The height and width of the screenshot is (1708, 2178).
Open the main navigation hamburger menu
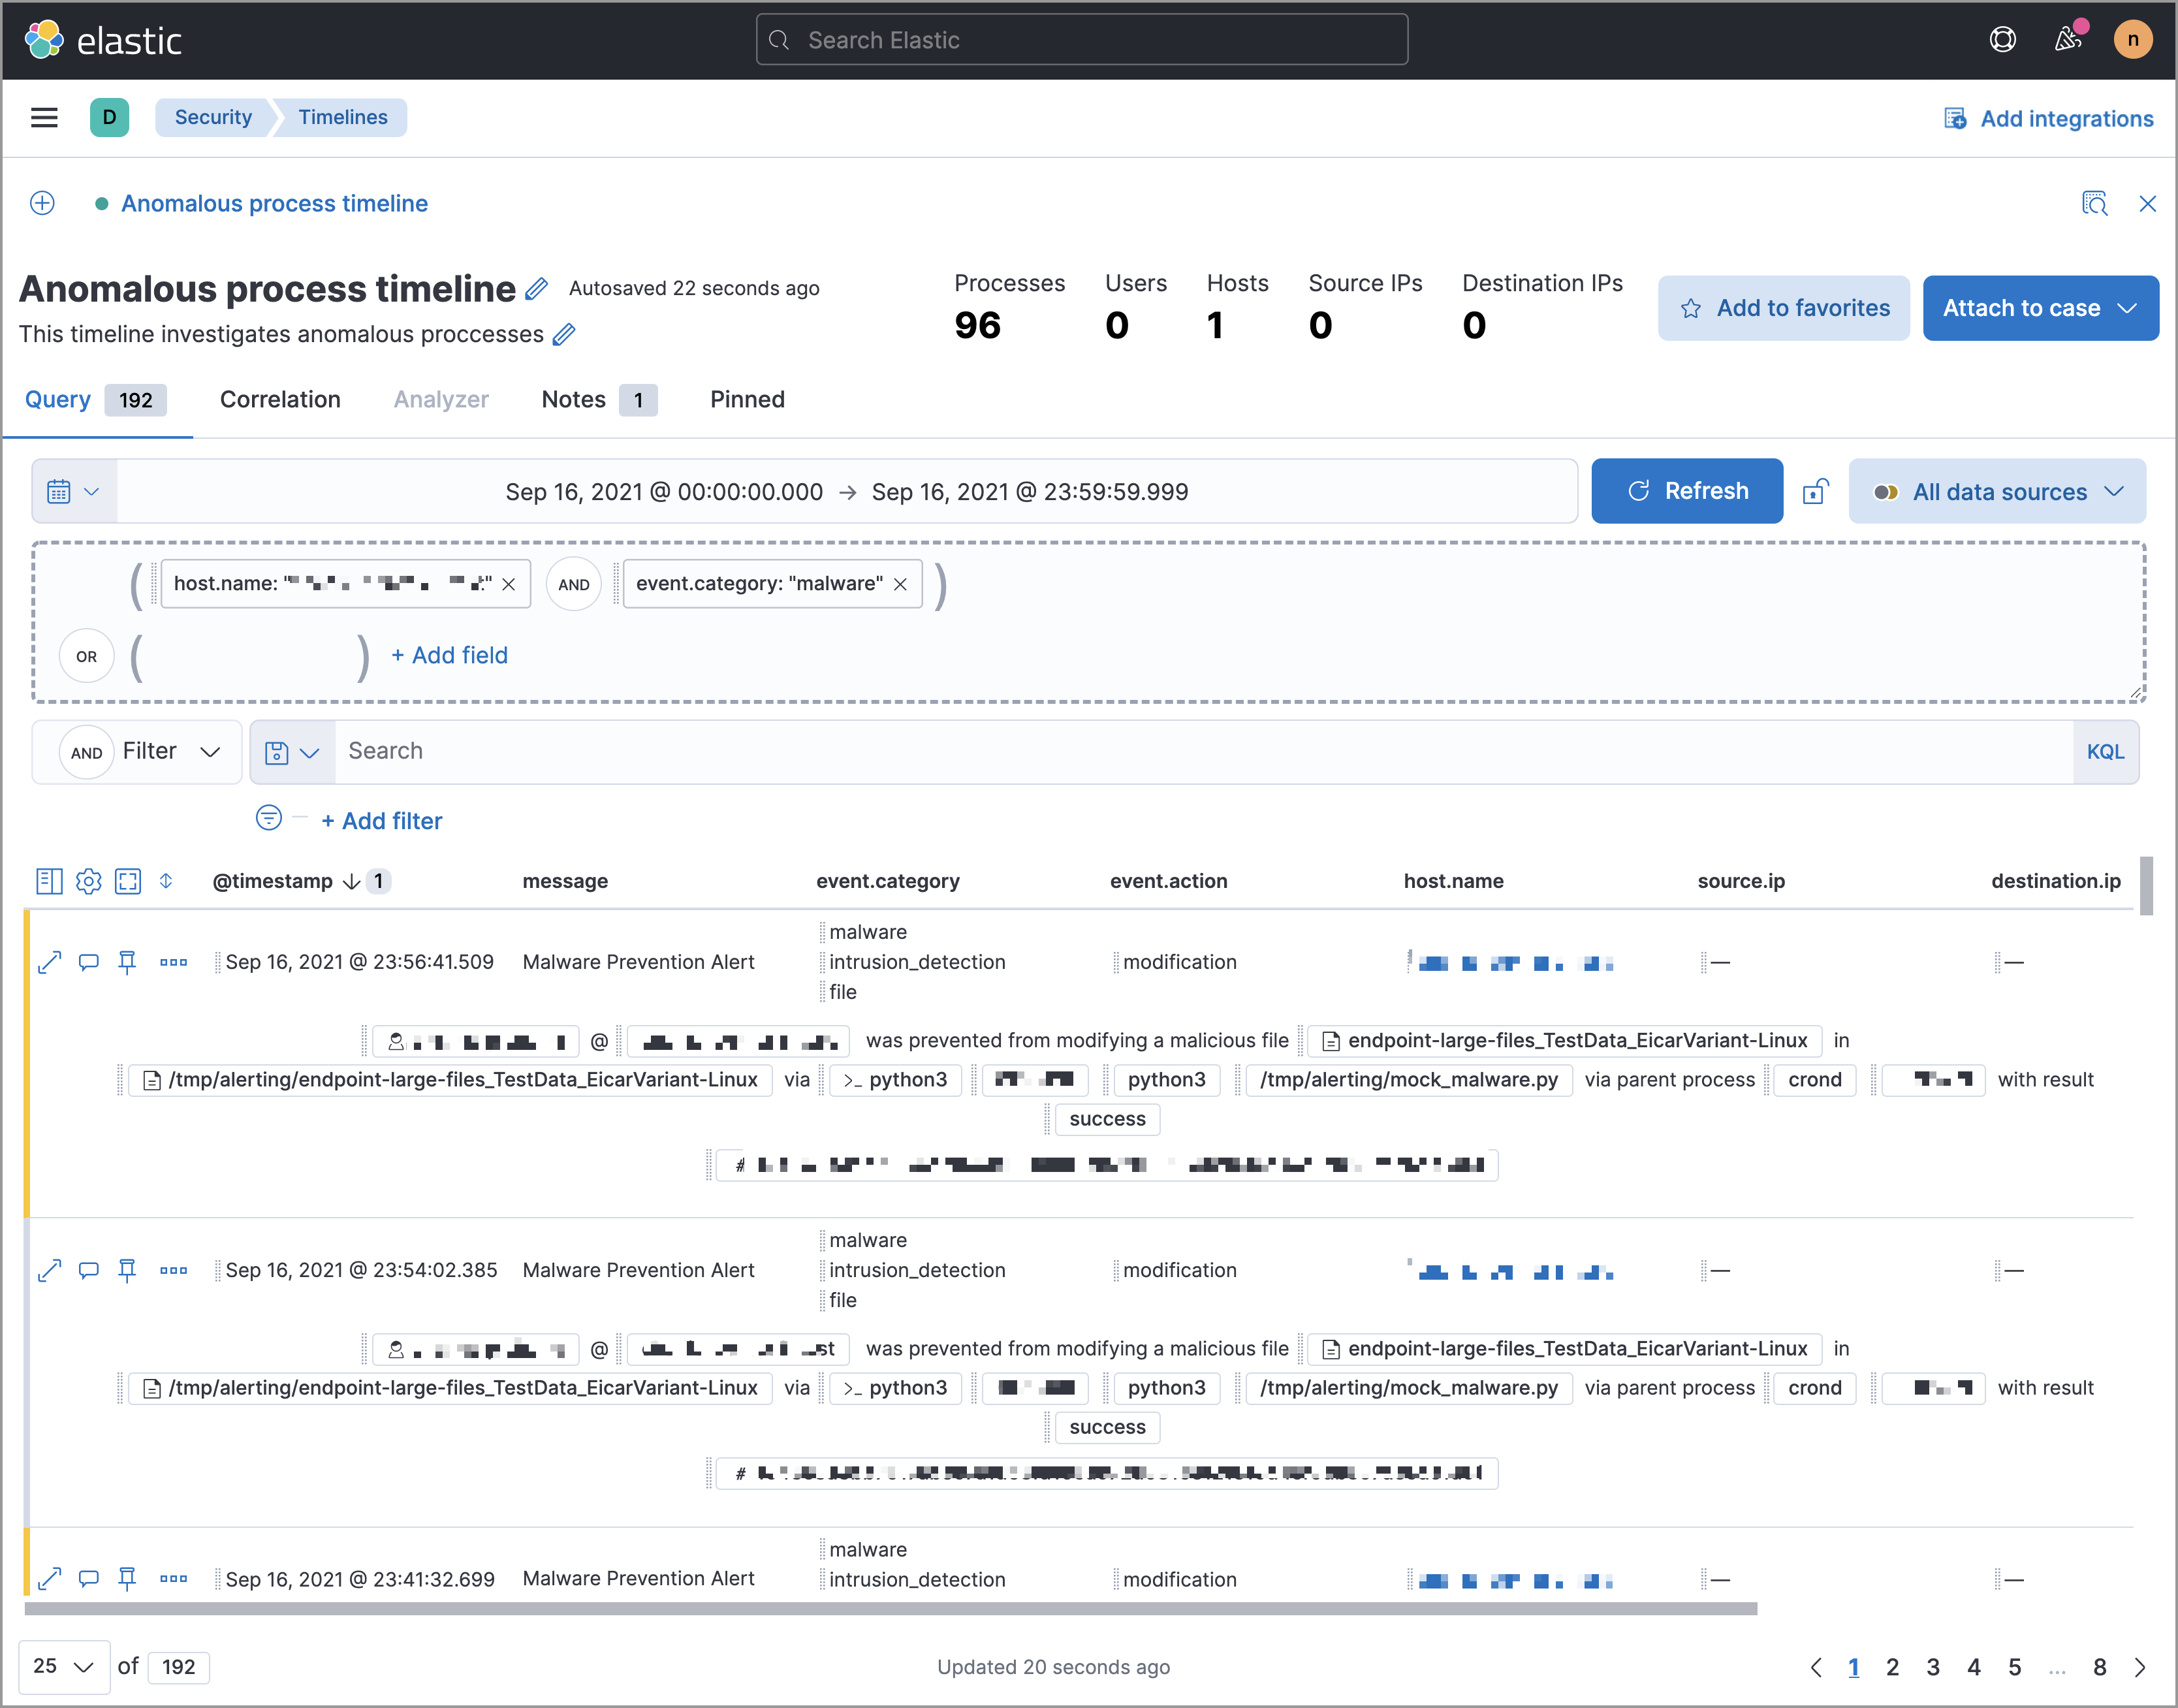[x=44, y=117]
